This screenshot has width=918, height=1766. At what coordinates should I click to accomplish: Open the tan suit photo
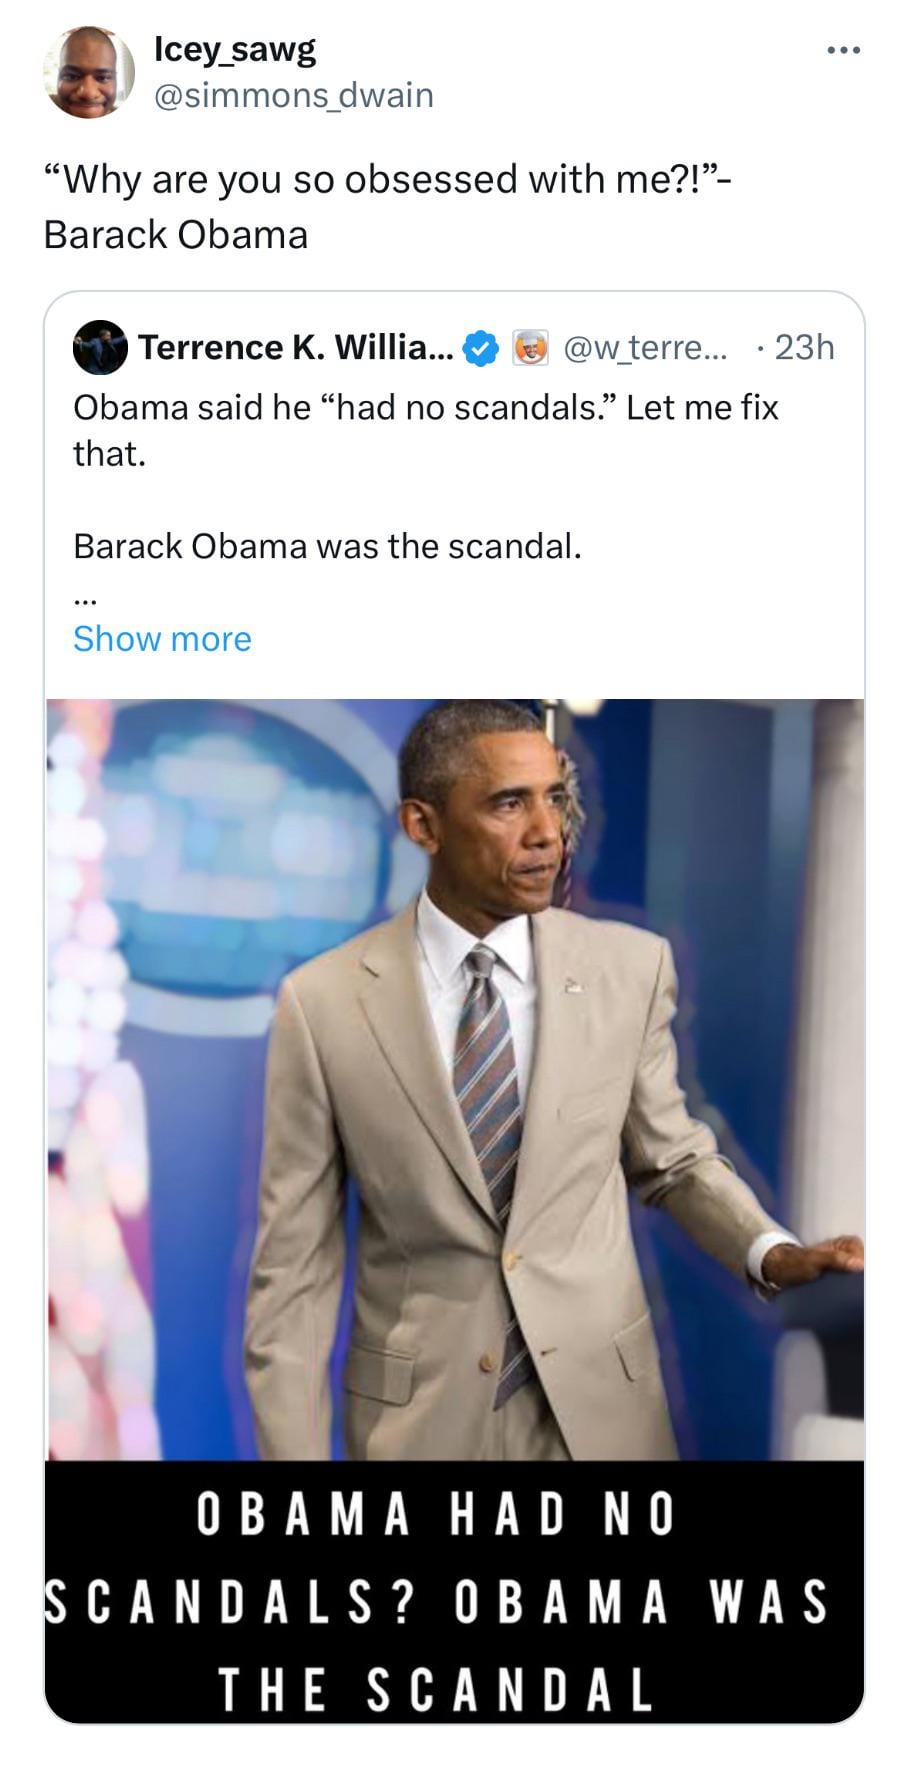(454, 1080)
